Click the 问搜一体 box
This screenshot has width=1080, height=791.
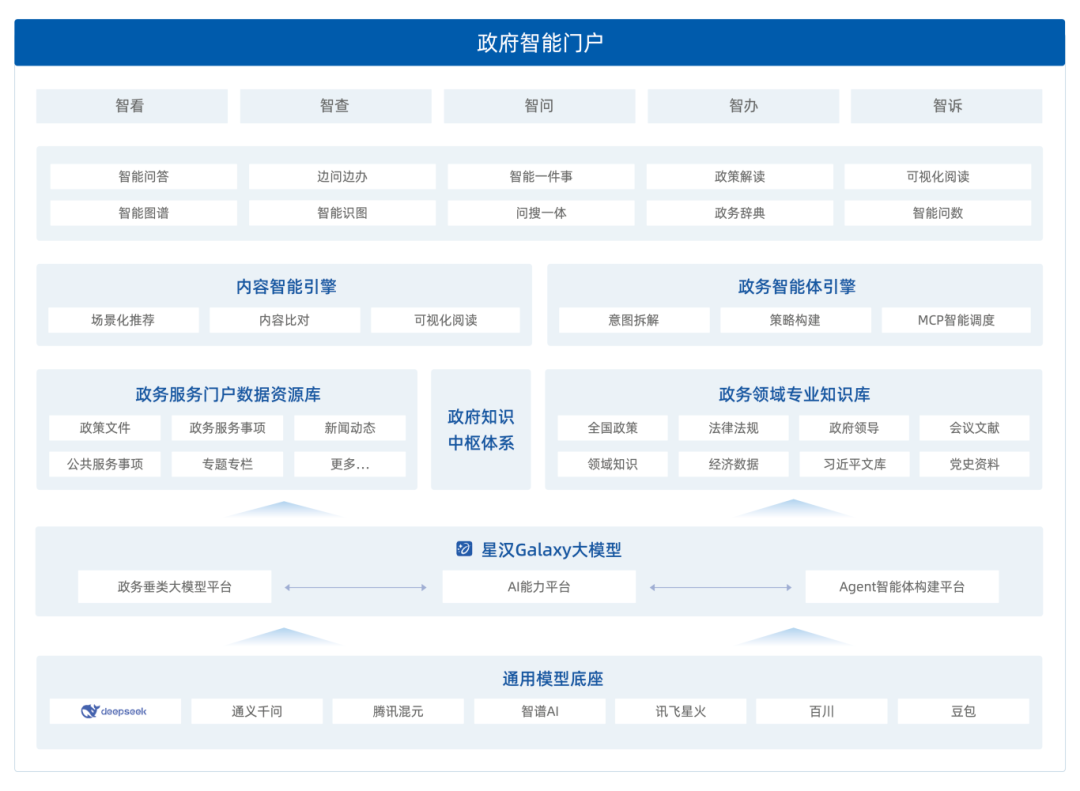[541, 213]
